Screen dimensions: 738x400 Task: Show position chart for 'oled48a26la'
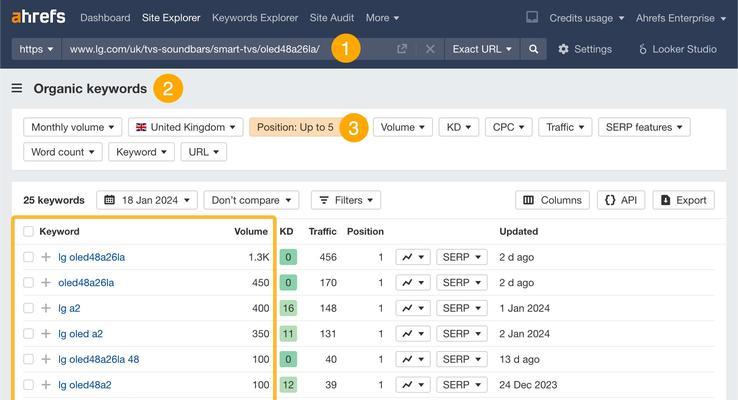coord(413,282)
